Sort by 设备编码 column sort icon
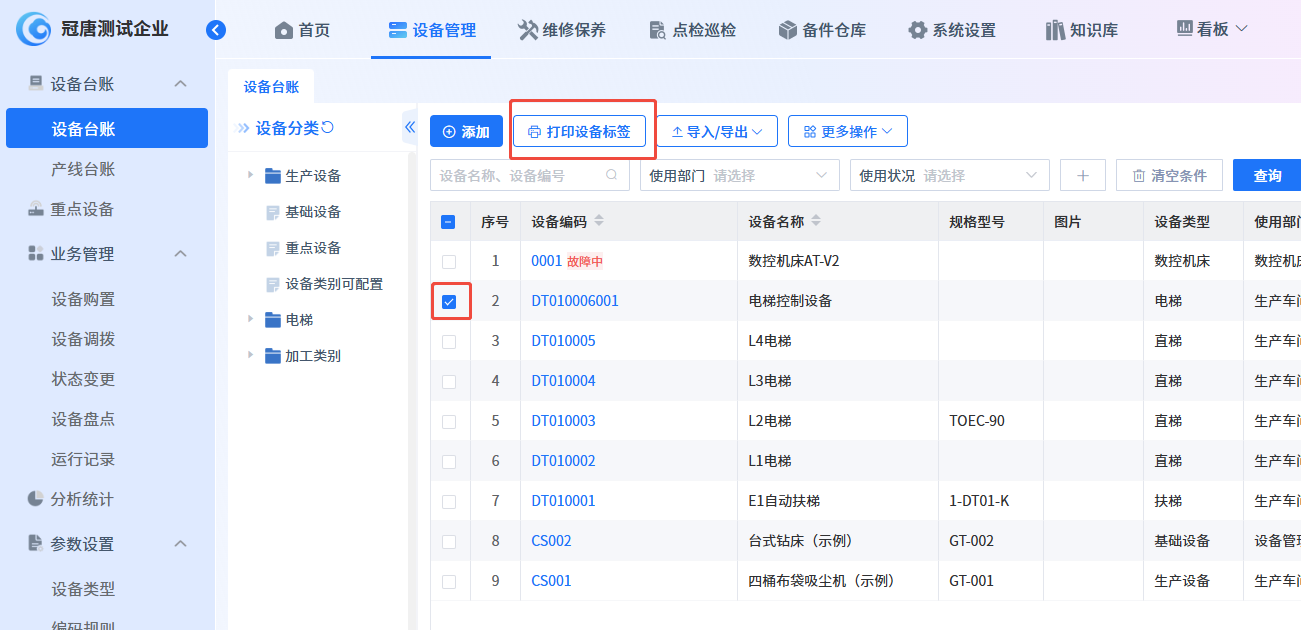Viewport: 1301px width, 630px height. [x=599, y=221]
